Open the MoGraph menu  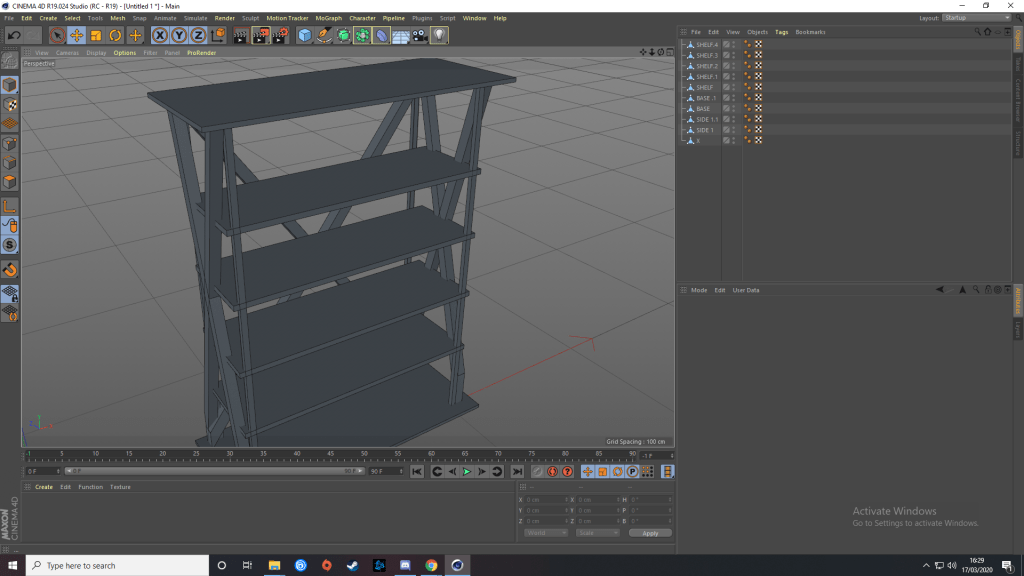click(328, 18)
